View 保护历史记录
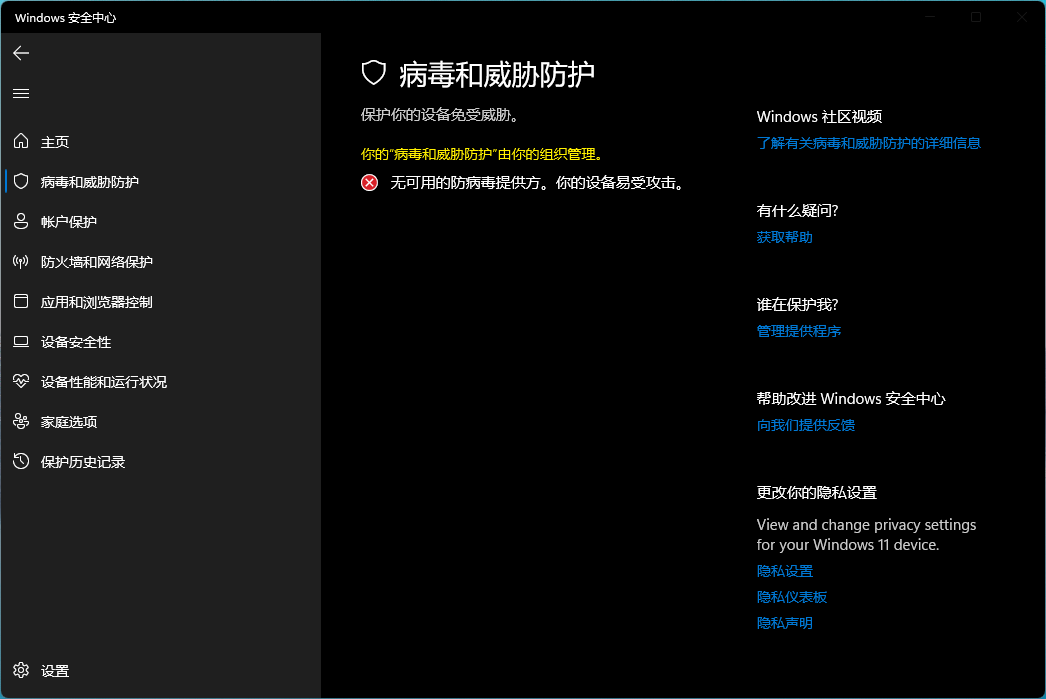This screenshot has width=1046, height=699. (161, 462)
